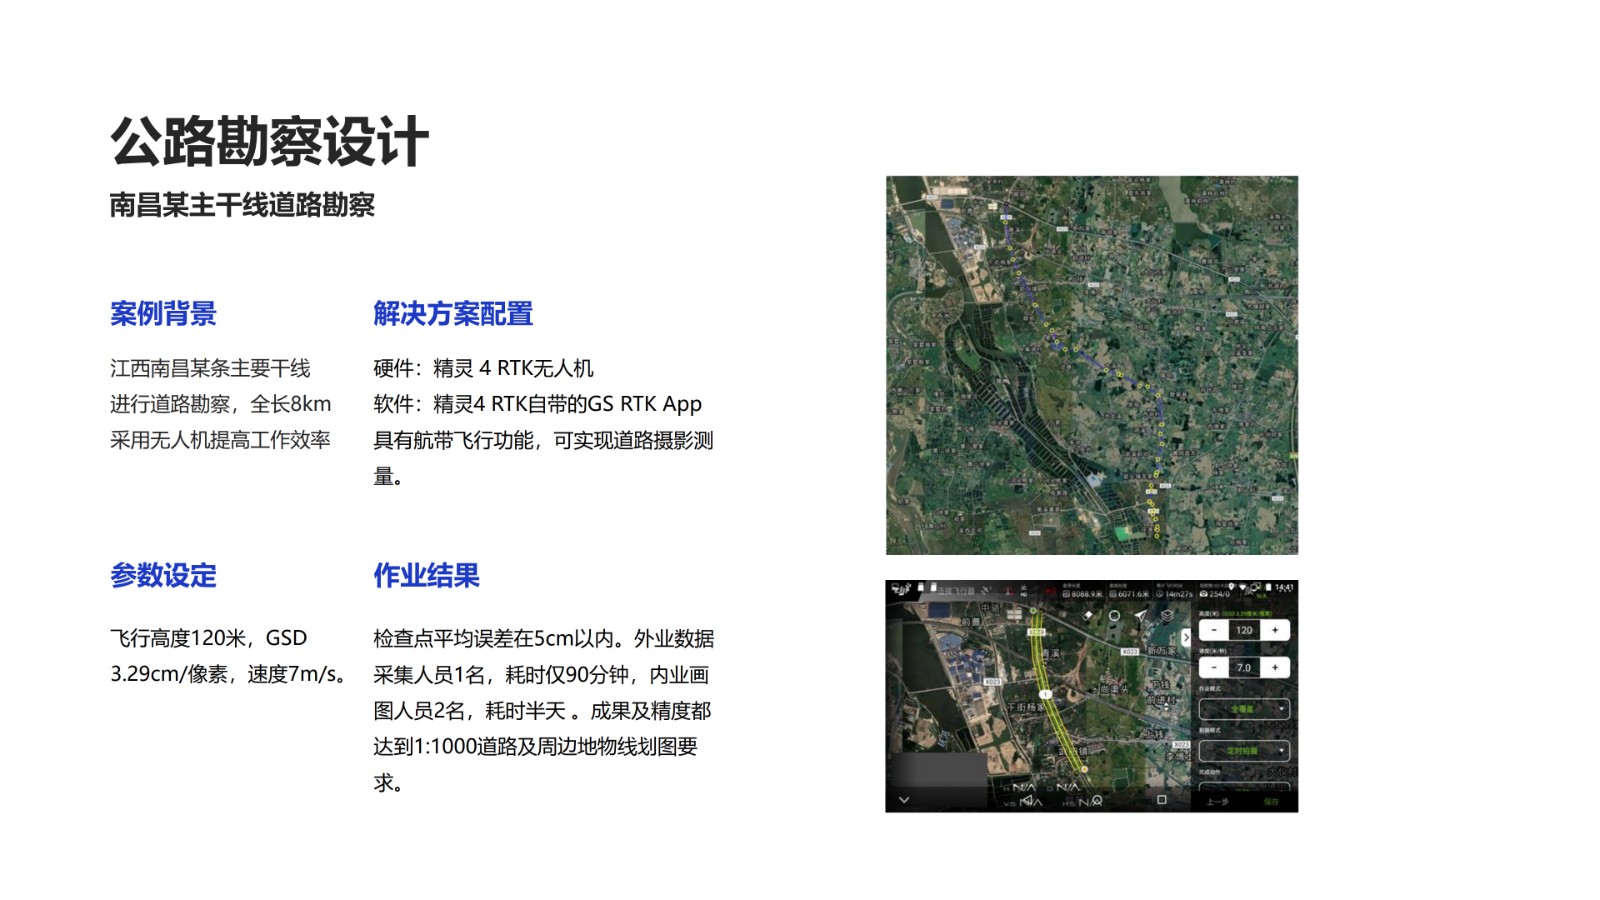Raise speed using plus beside 7.0
This screenshot has height=900, width=1600.
point(1275,667)
